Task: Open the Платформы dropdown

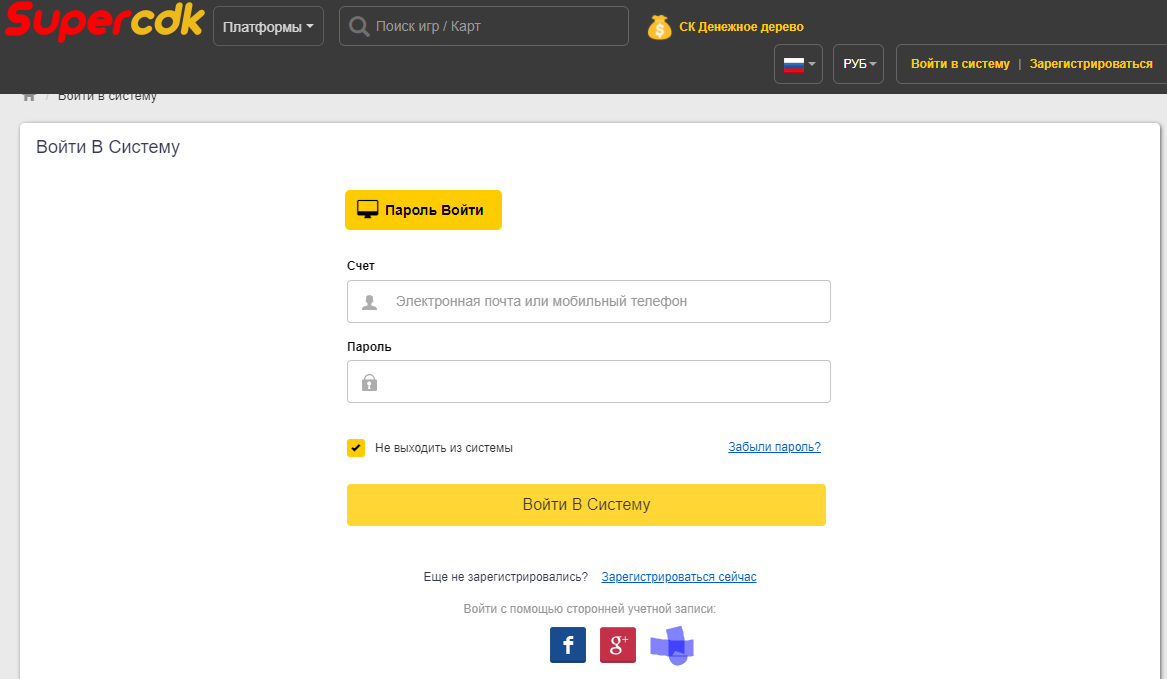Action: tap(268, 27)
